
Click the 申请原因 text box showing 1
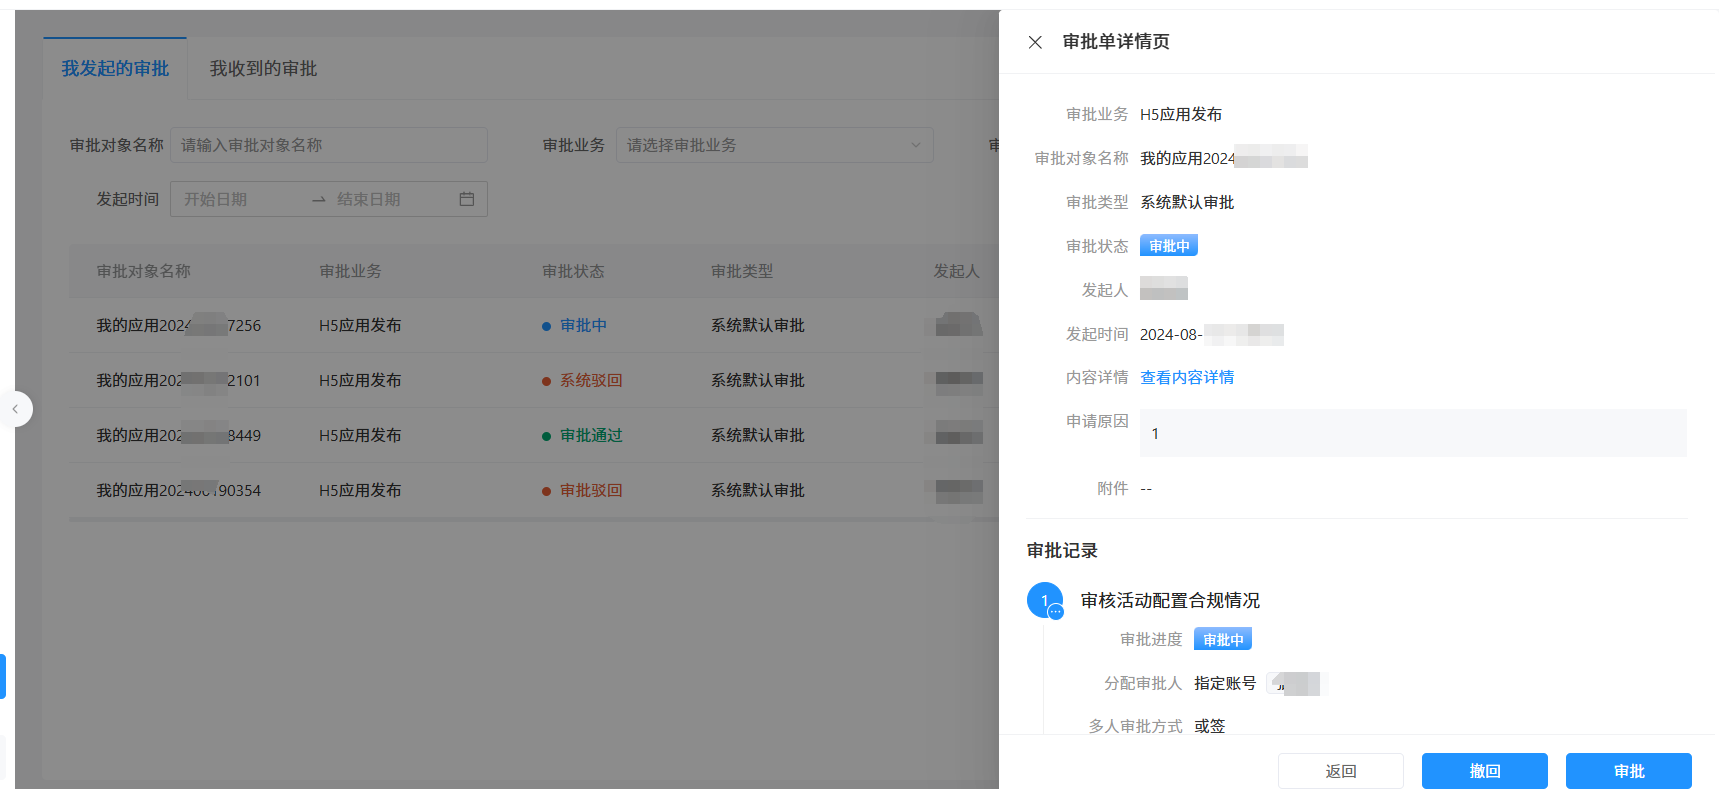[x=1413, y=433]
